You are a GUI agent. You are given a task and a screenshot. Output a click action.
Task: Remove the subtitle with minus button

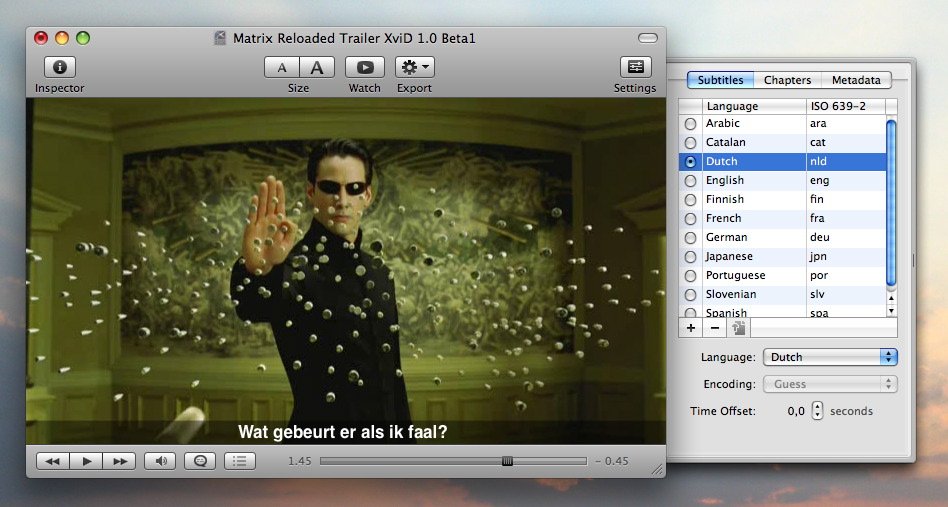[715, 328]
